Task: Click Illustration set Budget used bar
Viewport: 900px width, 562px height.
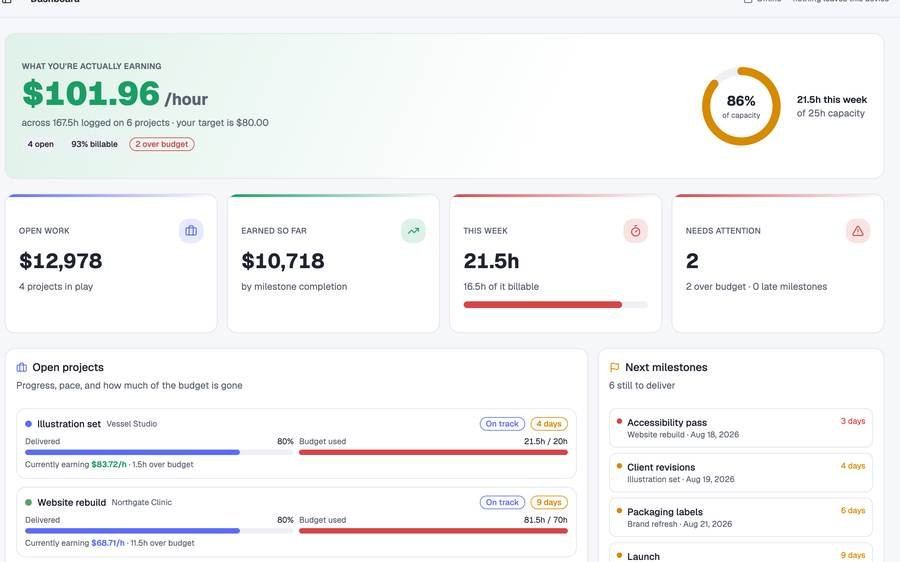Action: pyautogui.click(x=433, y=452)
